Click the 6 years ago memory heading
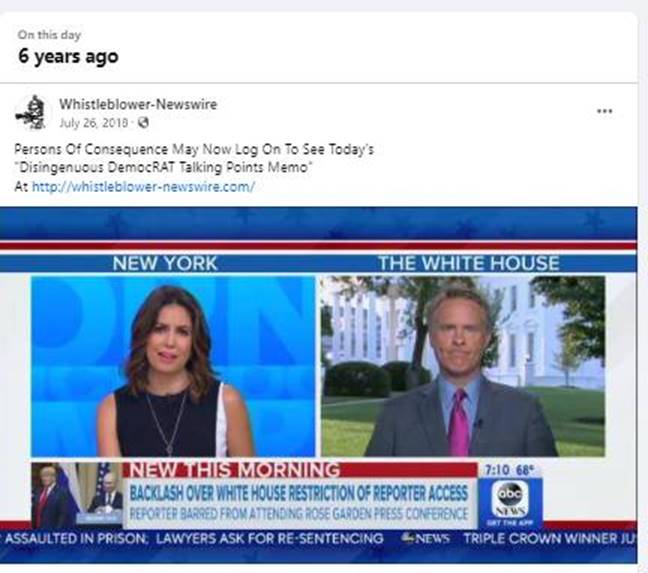This screenshot has height=573, width=648. [x=68, y=56]
